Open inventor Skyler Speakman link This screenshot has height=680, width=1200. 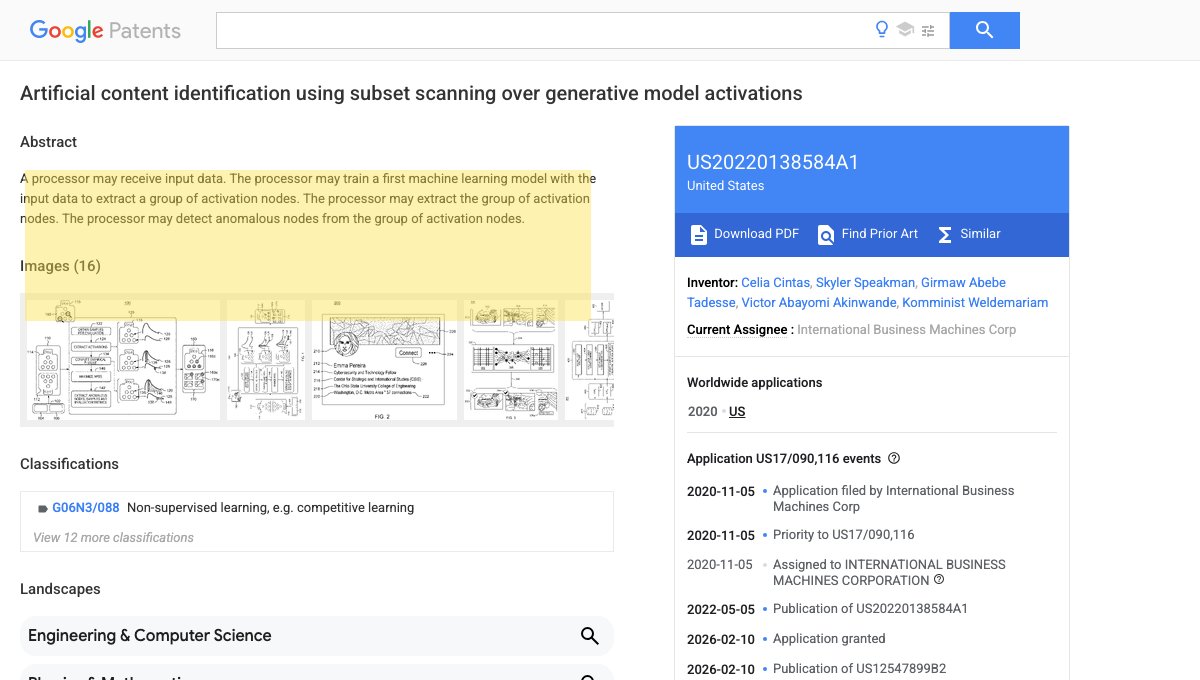pos(866,283)
